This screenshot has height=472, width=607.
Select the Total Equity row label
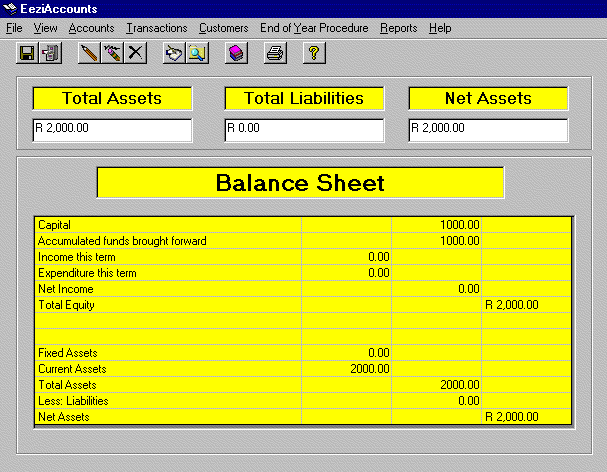tap(66, 305)
